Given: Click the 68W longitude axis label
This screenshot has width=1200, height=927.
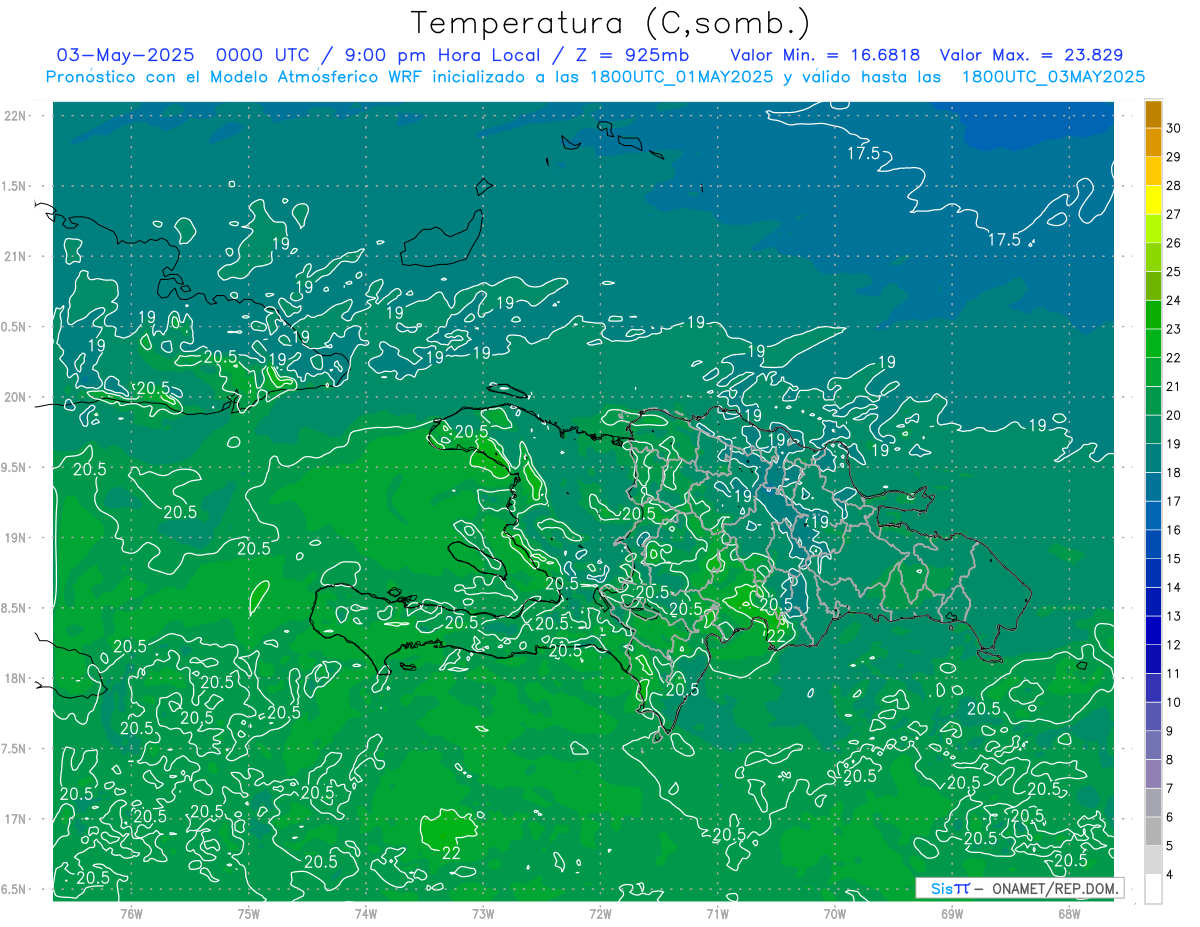Looking at the screenshot, I should (x=1069, y=914).
